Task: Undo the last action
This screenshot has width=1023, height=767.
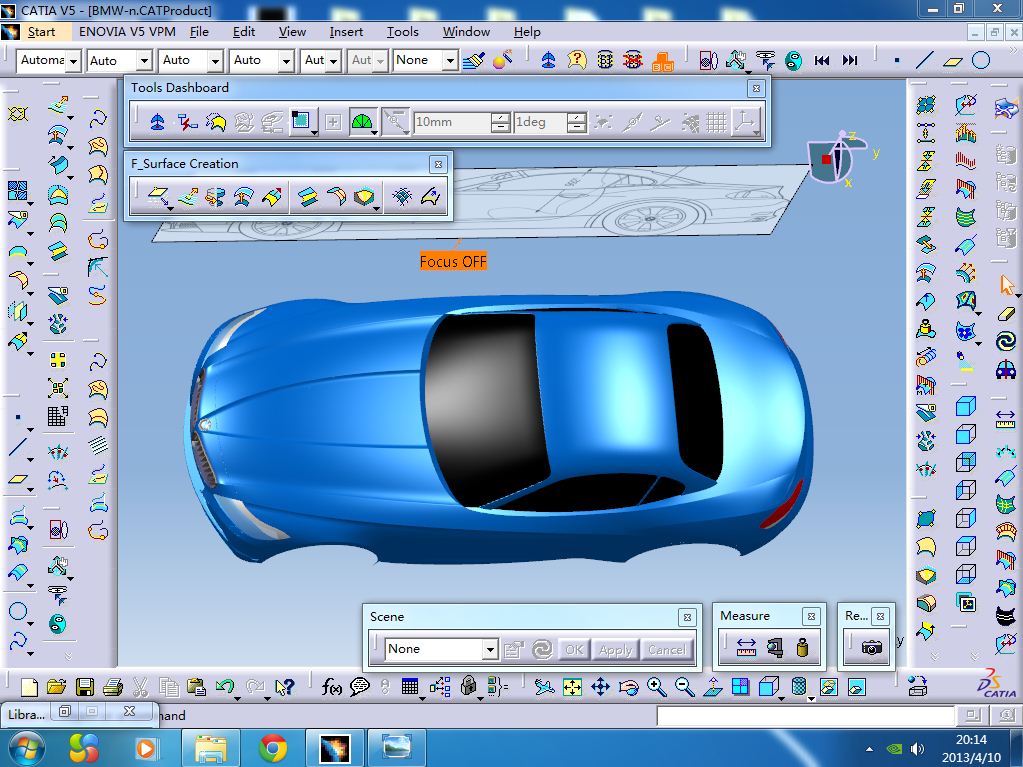Action: (x=224, y=686)
